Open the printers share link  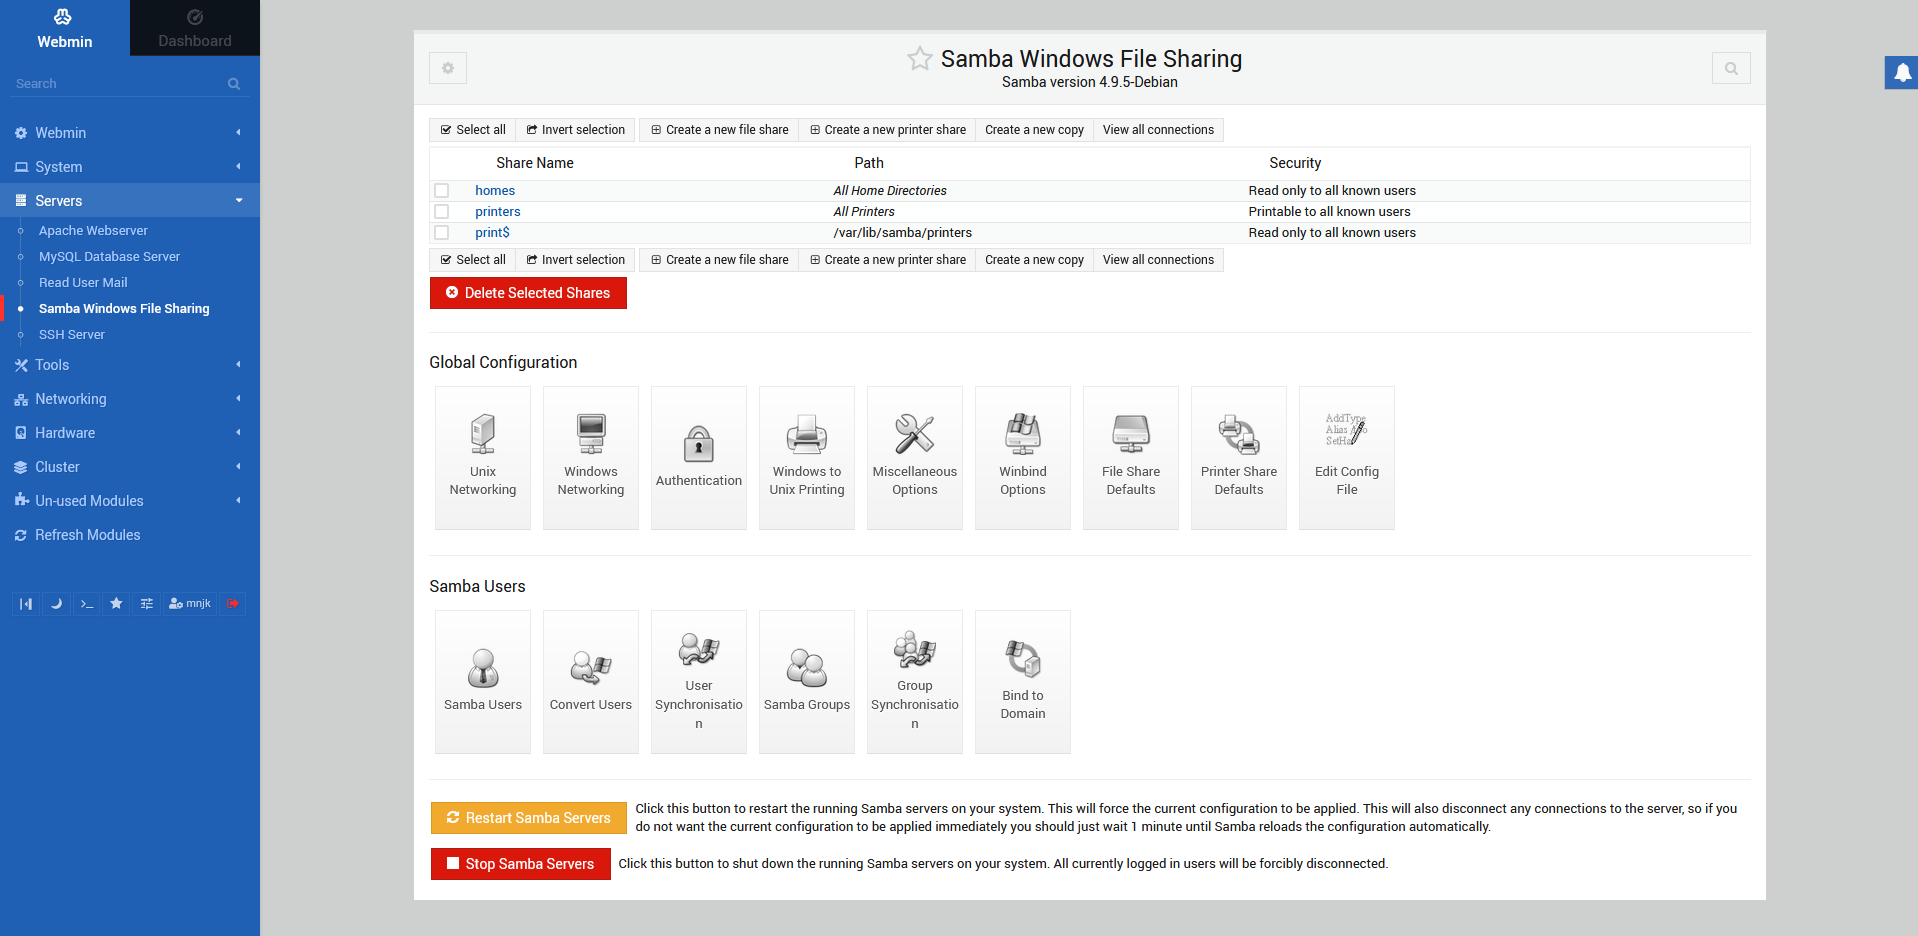(x=498, y=211)
